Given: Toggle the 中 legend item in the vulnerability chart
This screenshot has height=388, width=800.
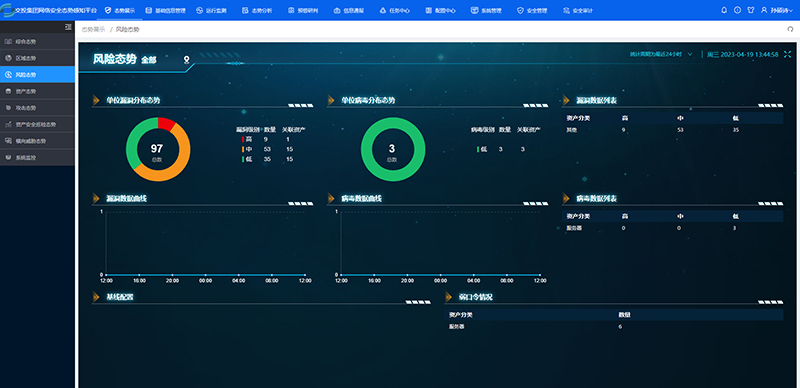Looking at the screenshot, I should [247, 149].
